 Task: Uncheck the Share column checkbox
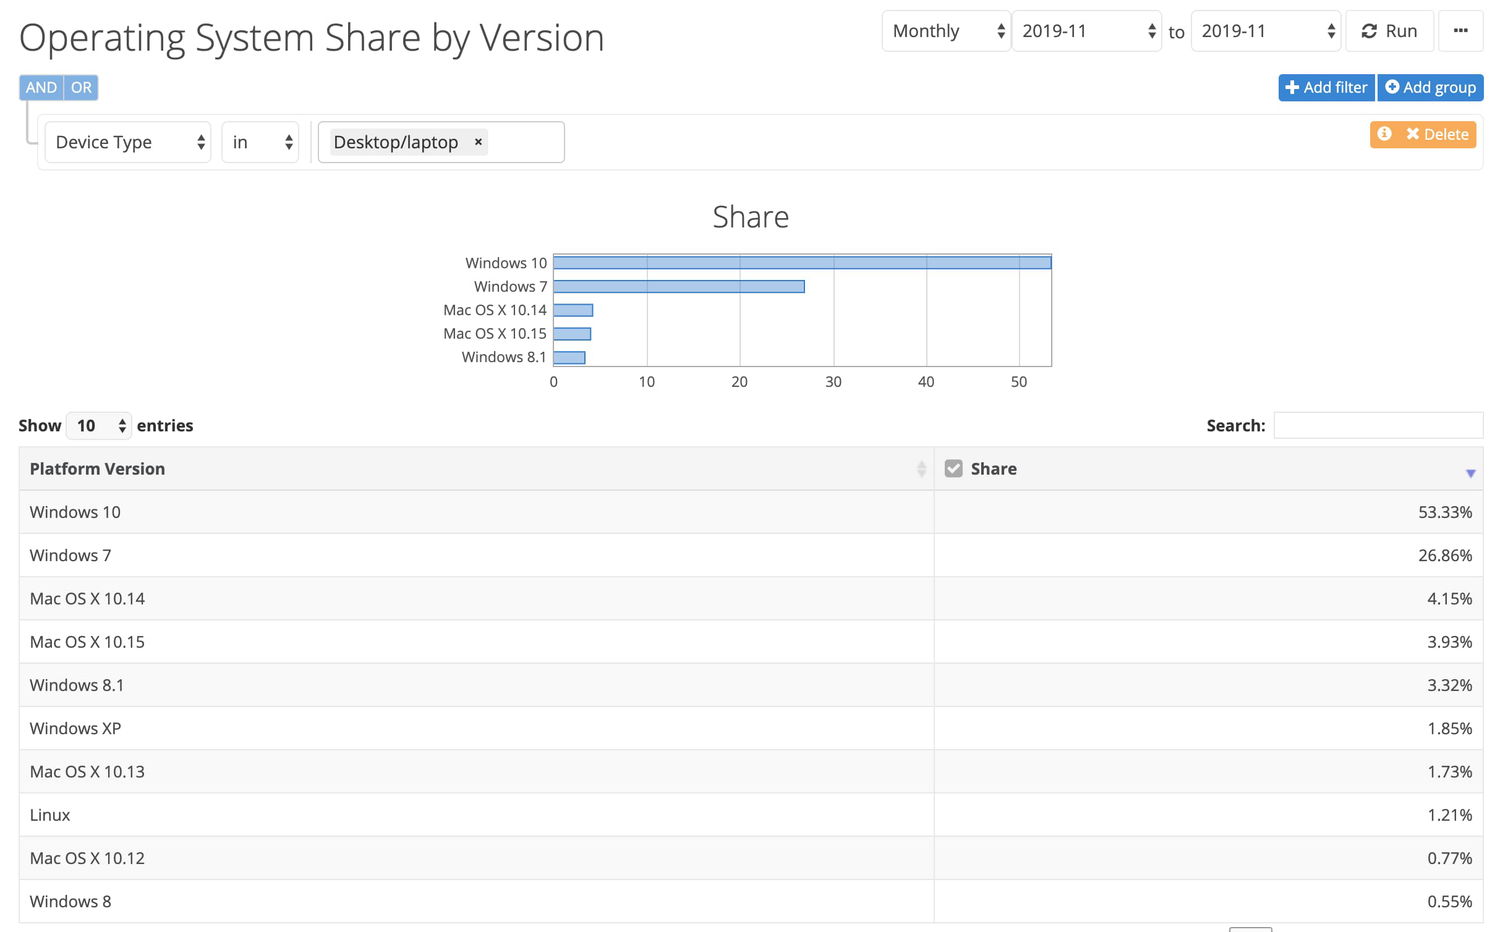[954, 467]
